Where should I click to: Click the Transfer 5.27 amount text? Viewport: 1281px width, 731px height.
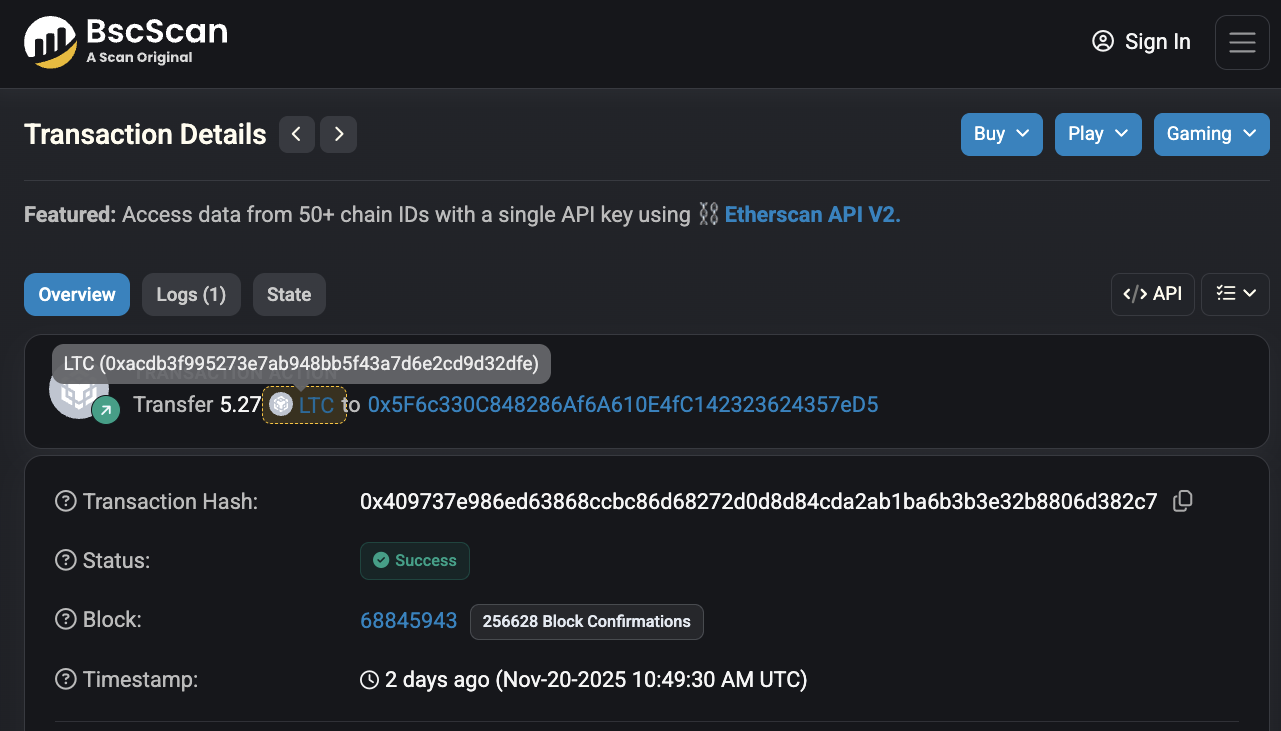click(197, 405)
